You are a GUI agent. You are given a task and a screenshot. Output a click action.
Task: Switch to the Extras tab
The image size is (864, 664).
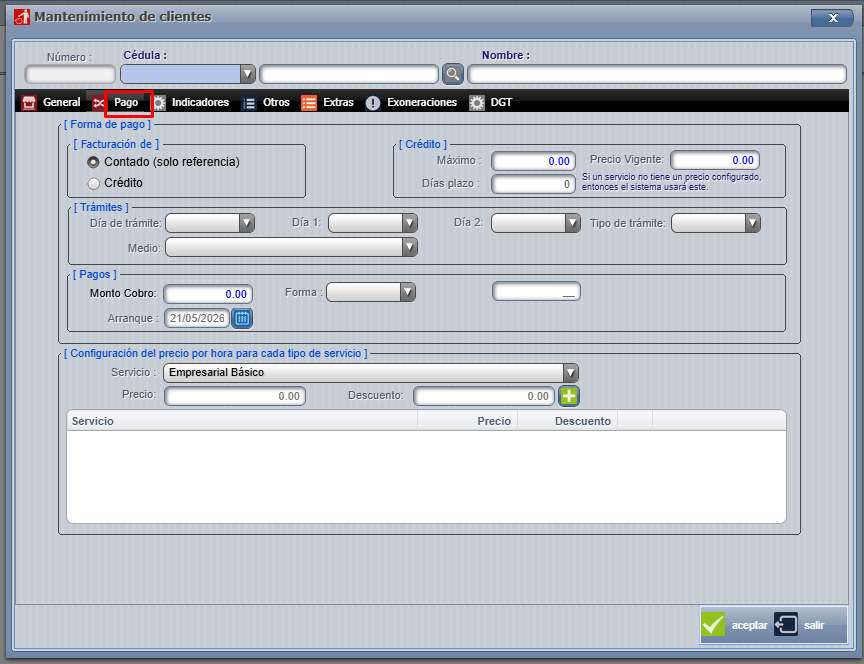click(x=338, y=102)
